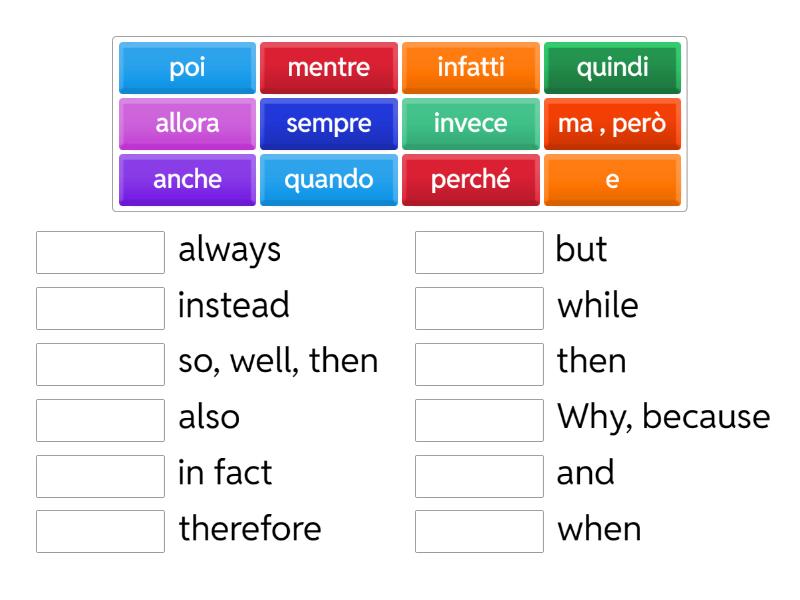Click the box next to "therefore"
The height and width of the screenshot is (600, 800).
tap(98, 530)
